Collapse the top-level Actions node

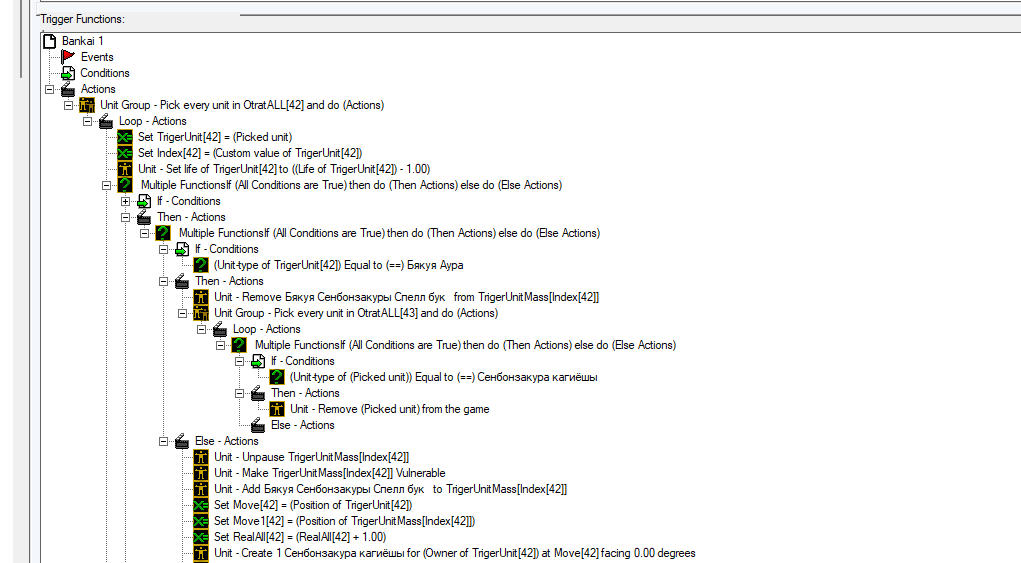click(49, 89)
